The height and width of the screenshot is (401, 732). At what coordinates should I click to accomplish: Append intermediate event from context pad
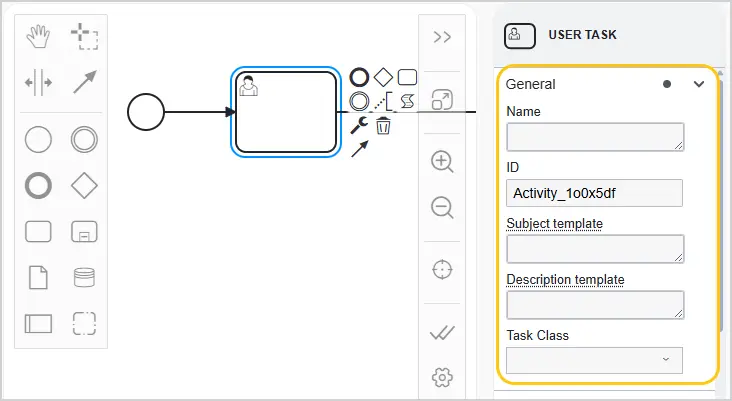(359, 101)
